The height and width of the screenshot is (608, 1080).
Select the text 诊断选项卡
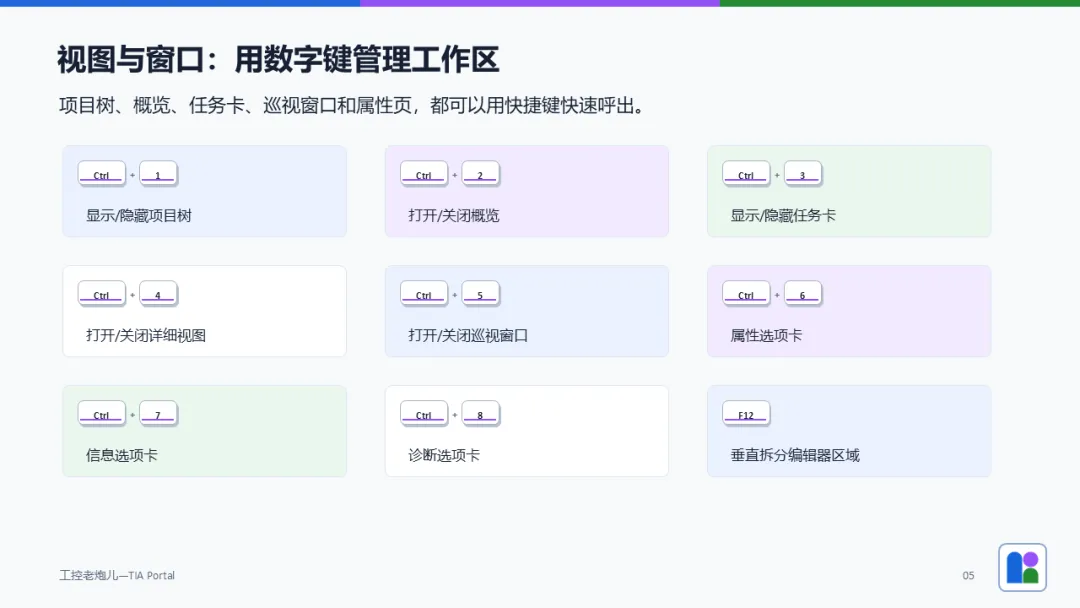pos(444,455)
